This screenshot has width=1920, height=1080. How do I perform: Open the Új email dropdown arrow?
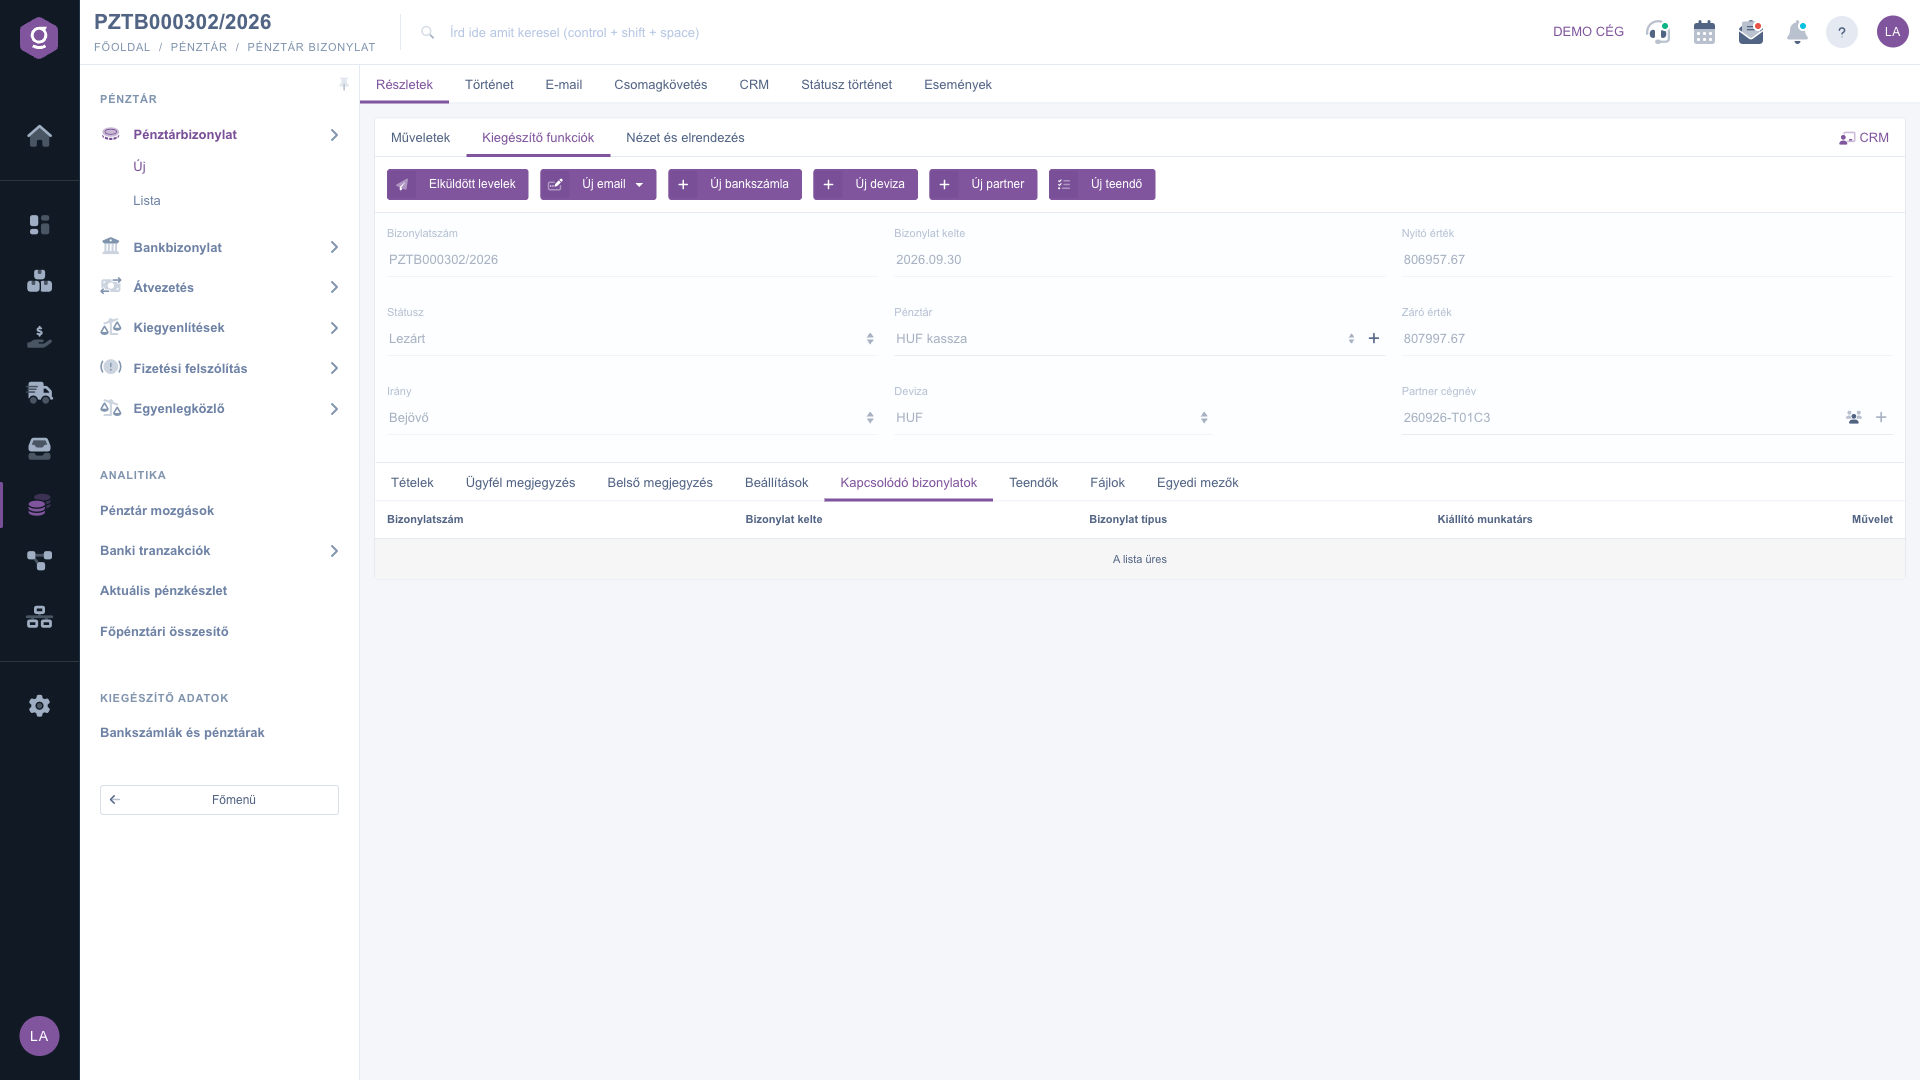click(x=640, y=185)
